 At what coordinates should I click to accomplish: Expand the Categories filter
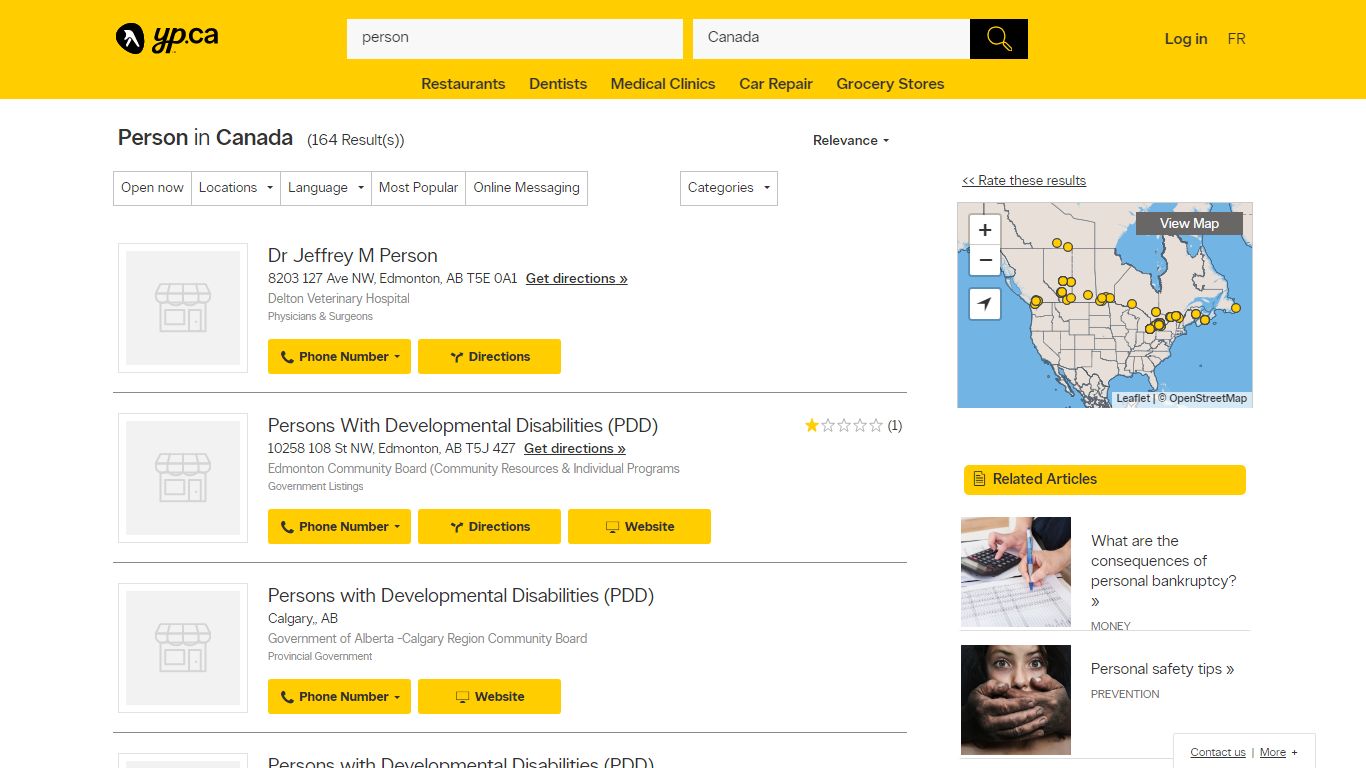(729, 188)
